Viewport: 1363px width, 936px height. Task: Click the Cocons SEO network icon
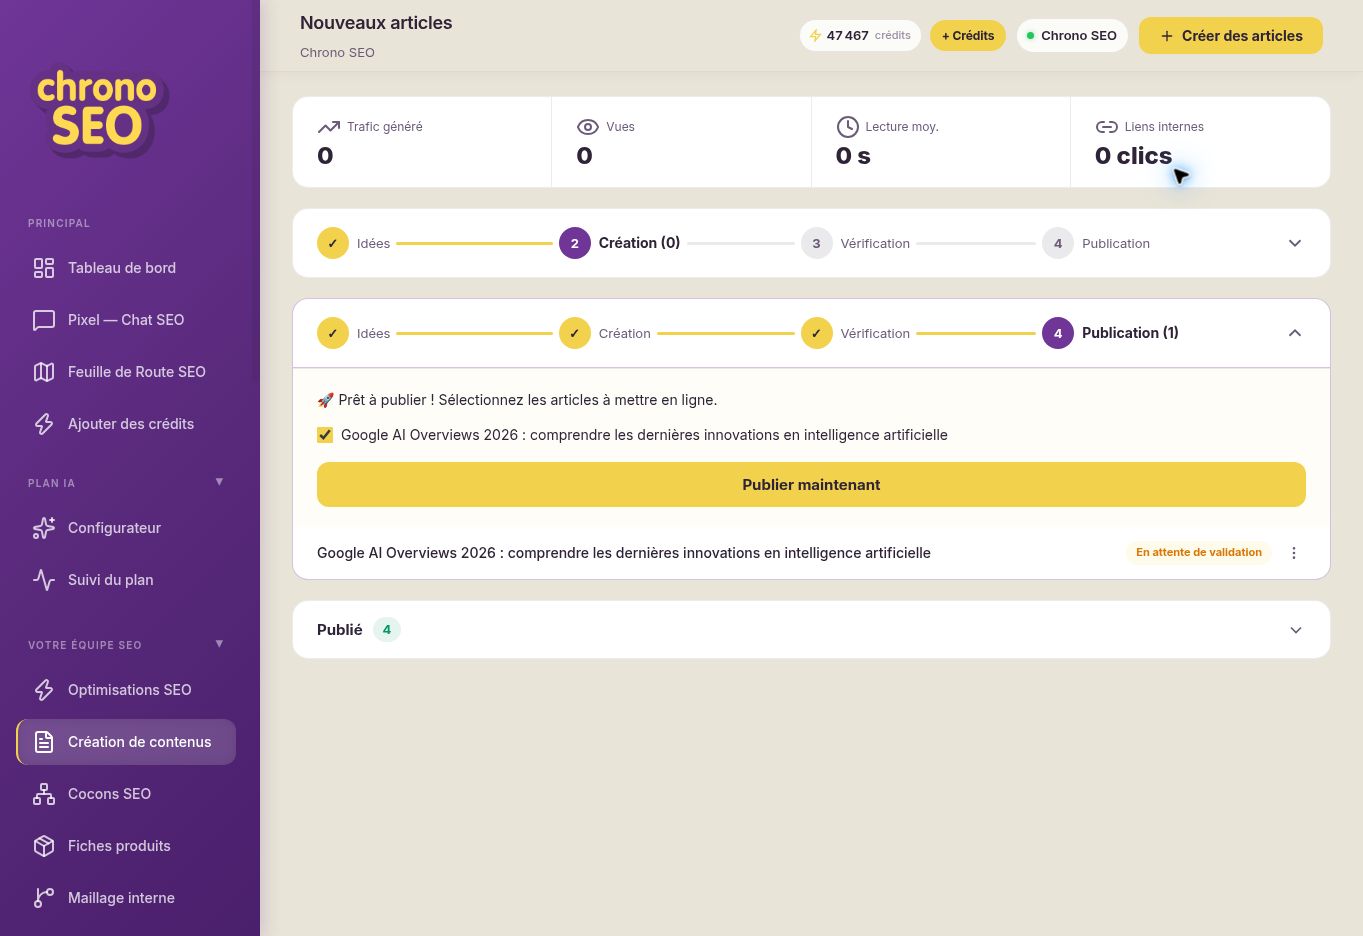point(44,794)
